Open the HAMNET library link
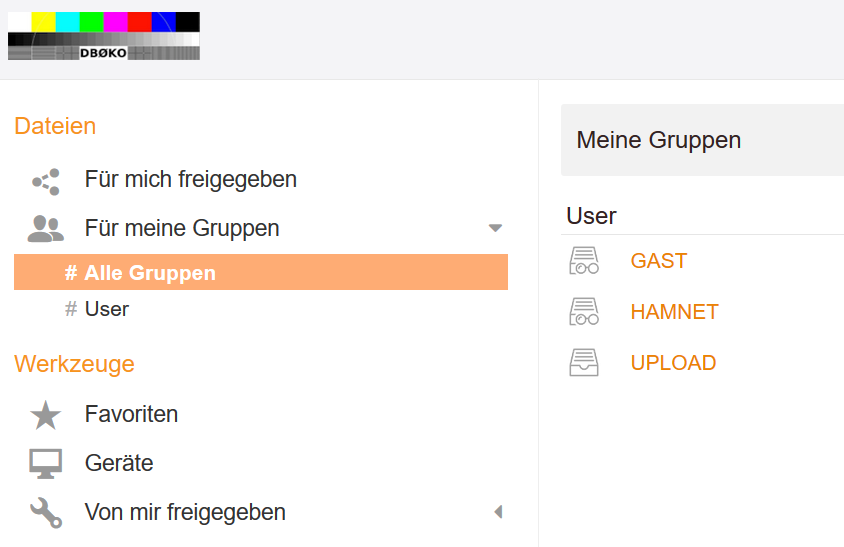The image size is (844, 547). coord(674,312)
